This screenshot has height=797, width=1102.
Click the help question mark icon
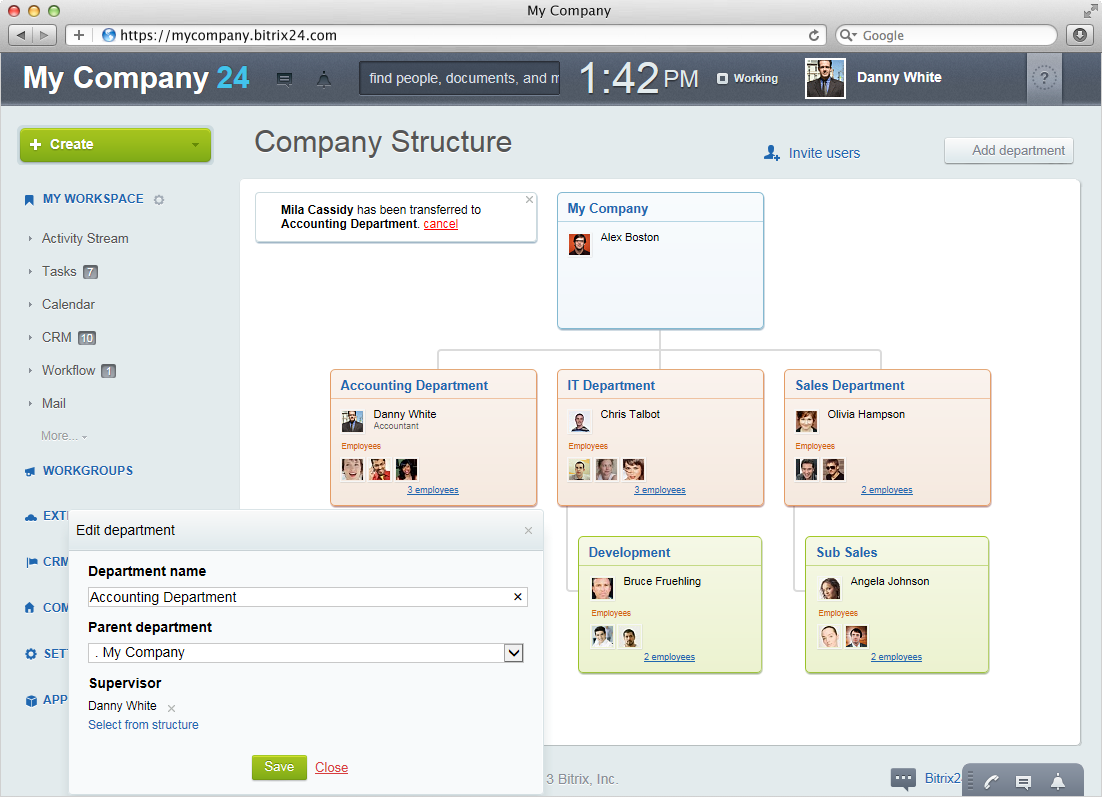pos(1043,78)
